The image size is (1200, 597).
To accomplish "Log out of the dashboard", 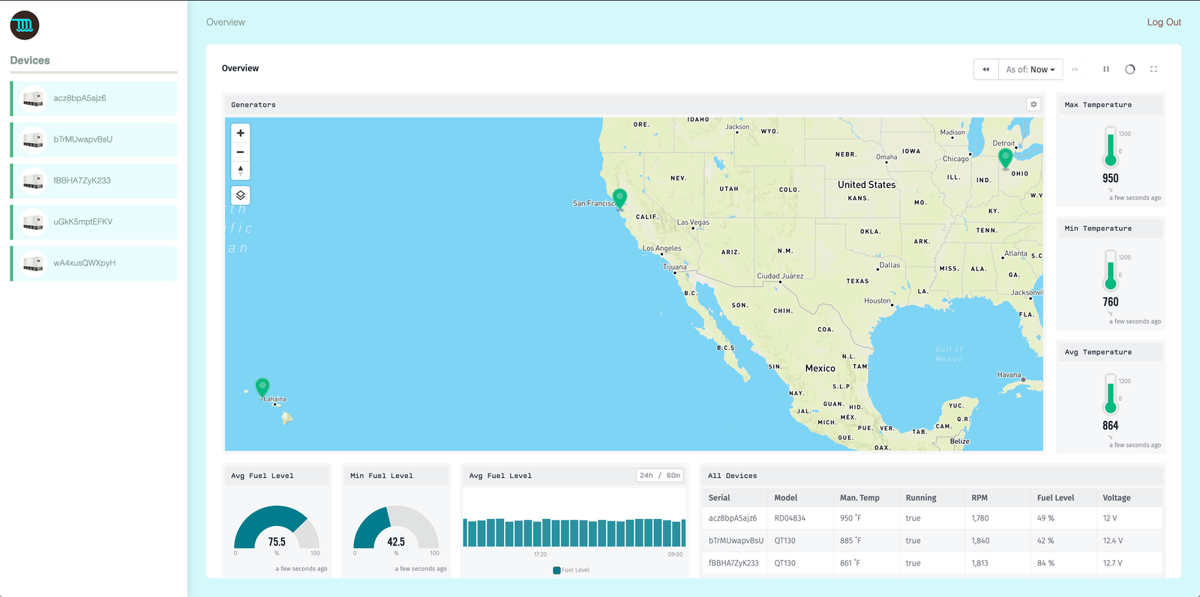I will (x=1163, y=21).
